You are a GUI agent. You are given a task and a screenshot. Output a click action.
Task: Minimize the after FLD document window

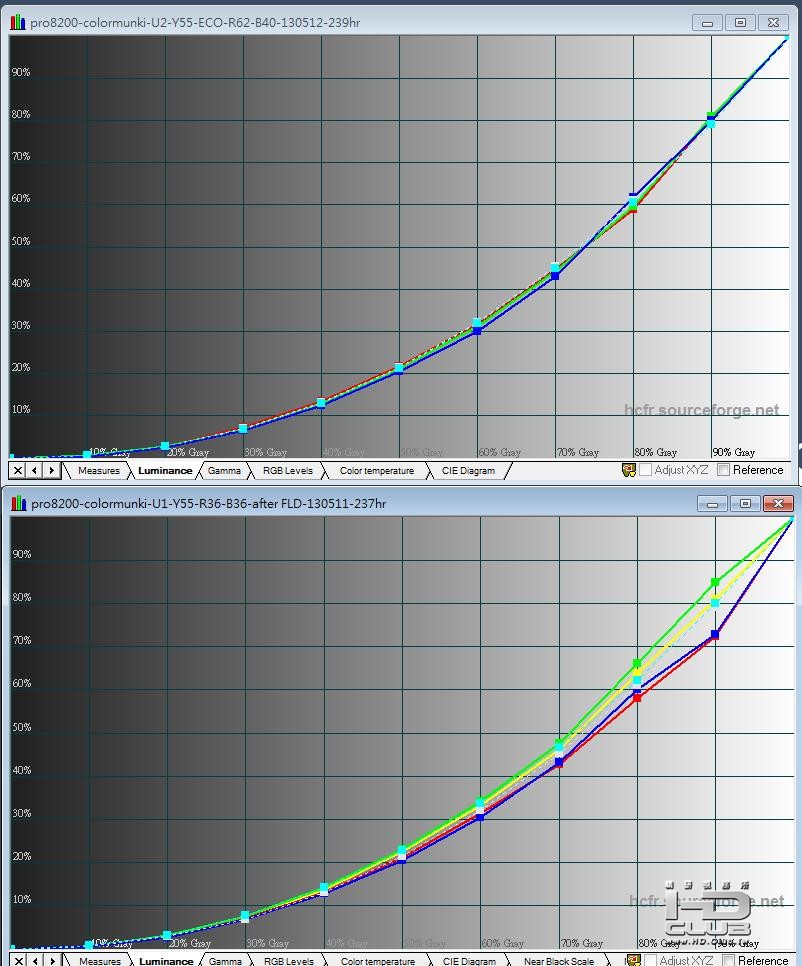pyautogui.click(x=712, y=504)
